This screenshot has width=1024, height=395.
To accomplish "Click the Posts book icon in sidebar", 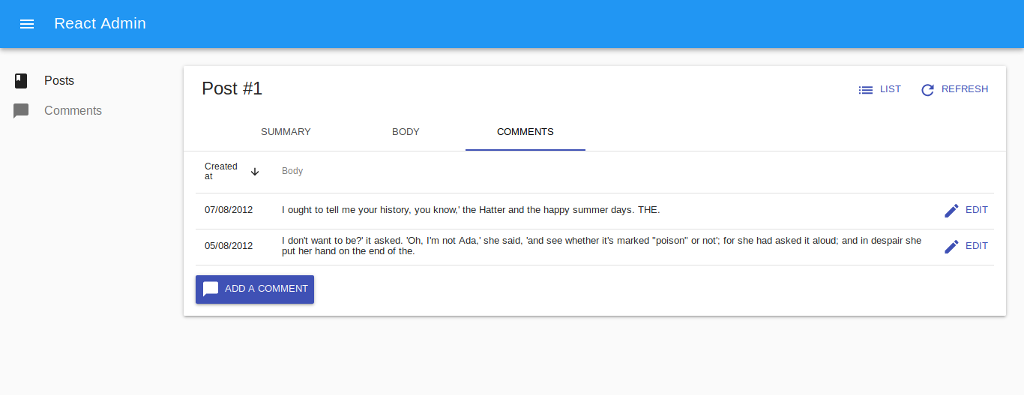I will click(x=21, y=81).
